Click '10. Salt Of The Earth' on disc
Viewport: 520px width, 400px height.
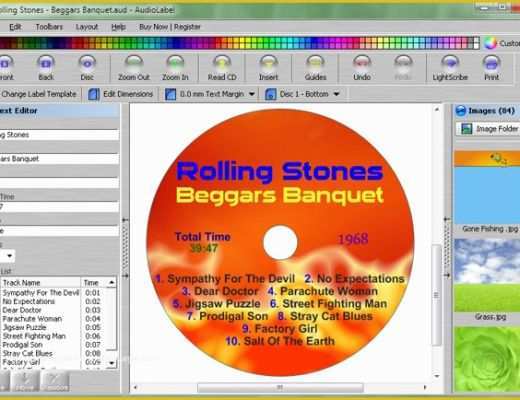pos(280,341)
